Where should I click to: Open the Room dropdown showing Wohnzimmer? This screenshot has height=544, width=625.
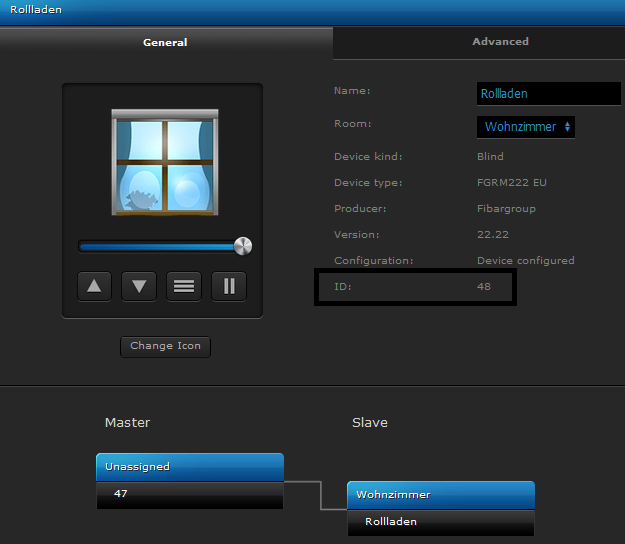pos(526,127)
